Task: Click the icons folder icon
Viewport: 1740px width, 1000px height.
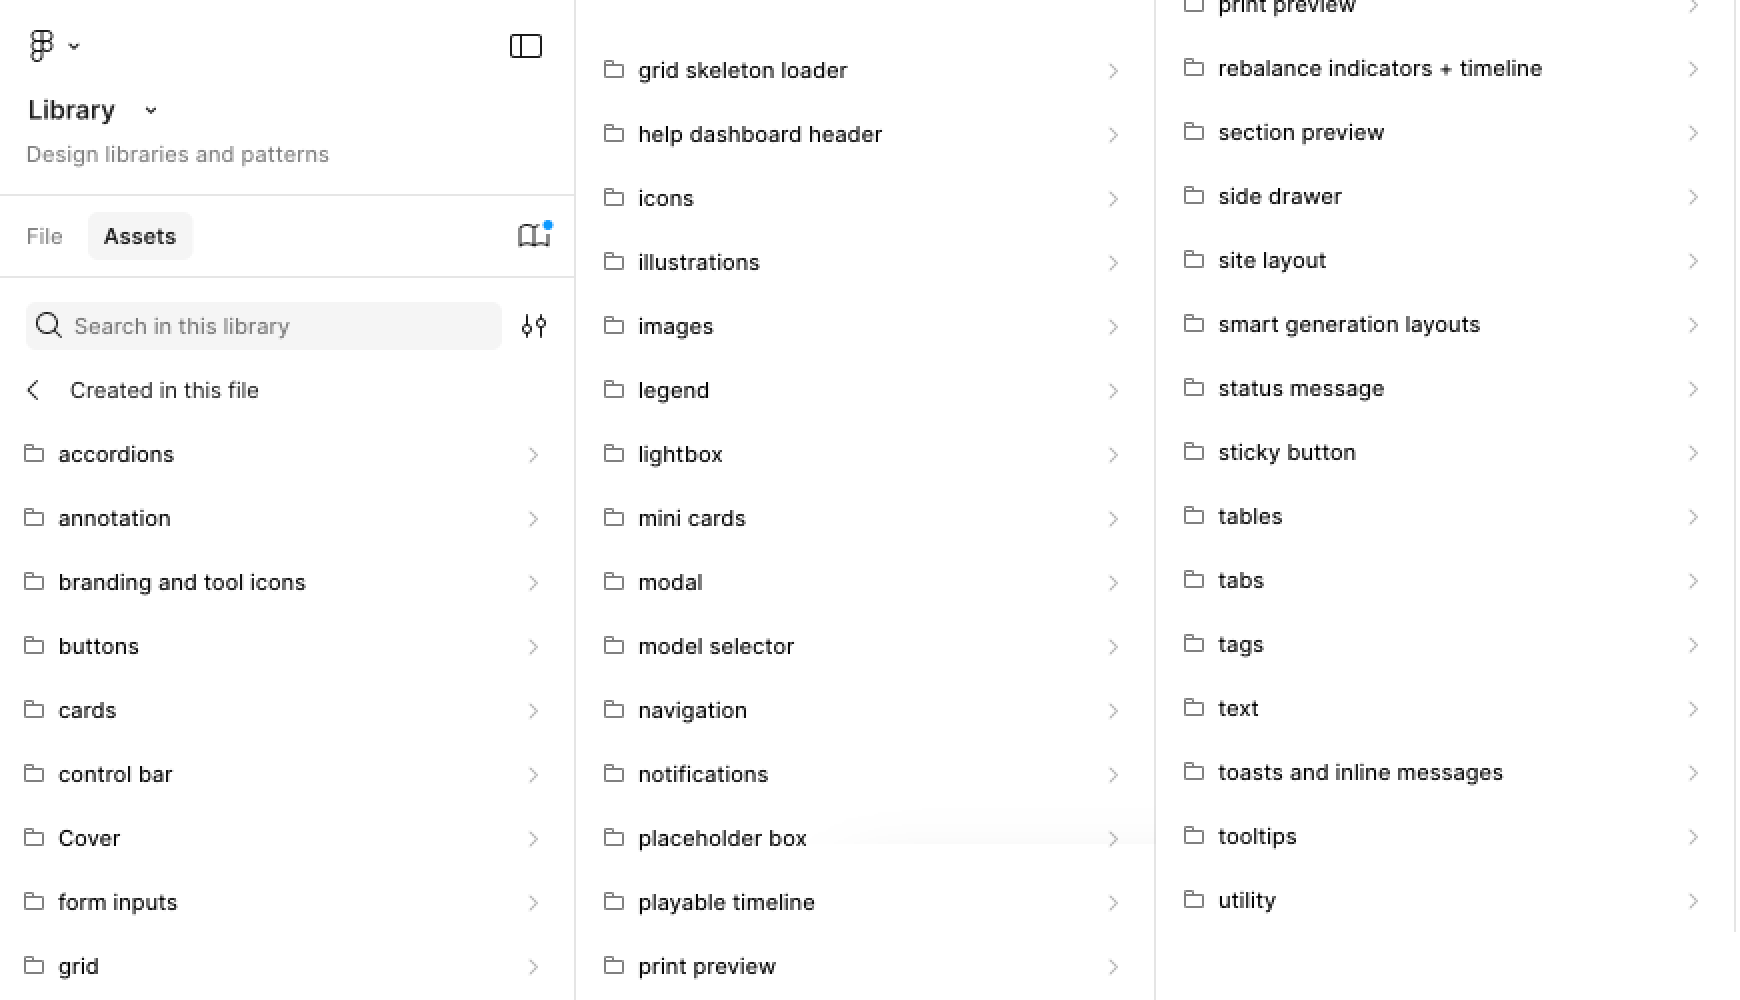Action: pos(614,197)
